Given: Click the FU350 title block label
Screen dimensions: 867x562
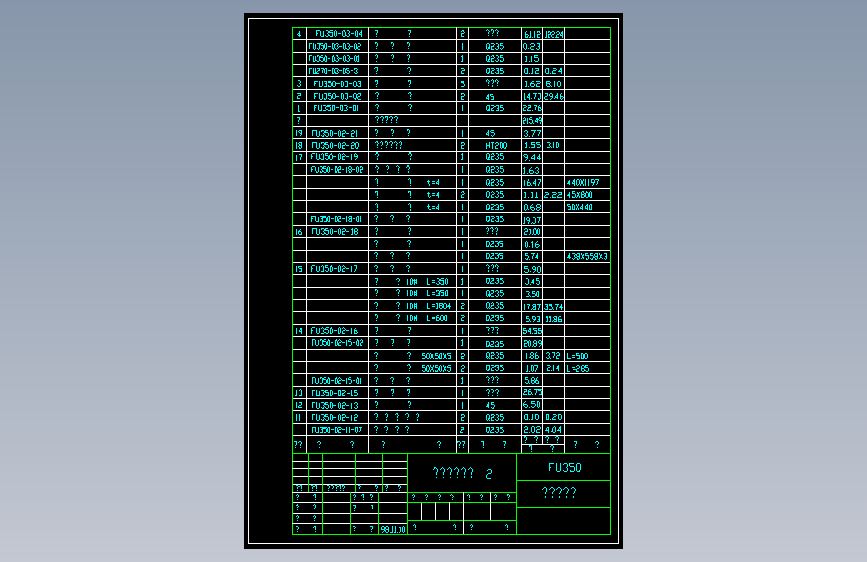Looking at the screenshot, I should tap(565, 468).
